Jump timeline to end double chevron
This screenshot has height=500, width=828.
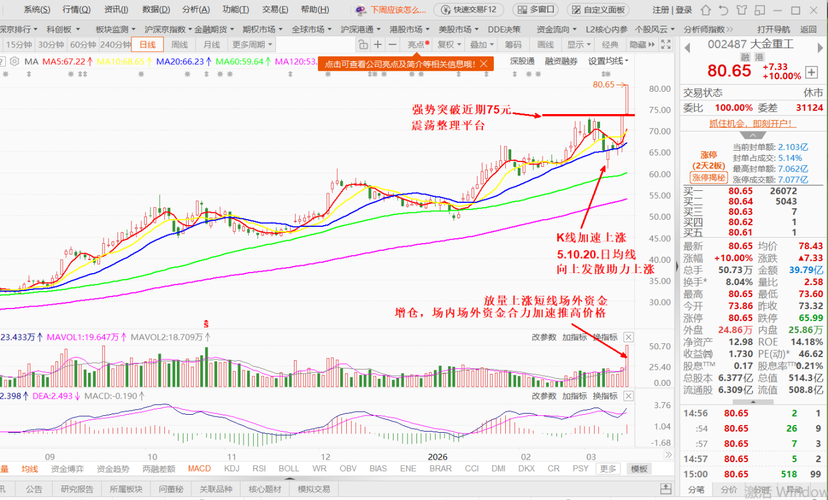[668, 455]
